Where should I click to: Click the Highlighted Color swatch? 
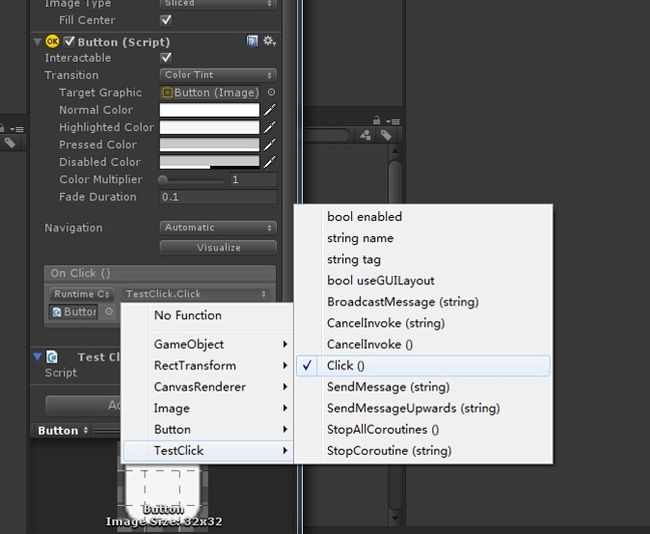pos(210,127)
